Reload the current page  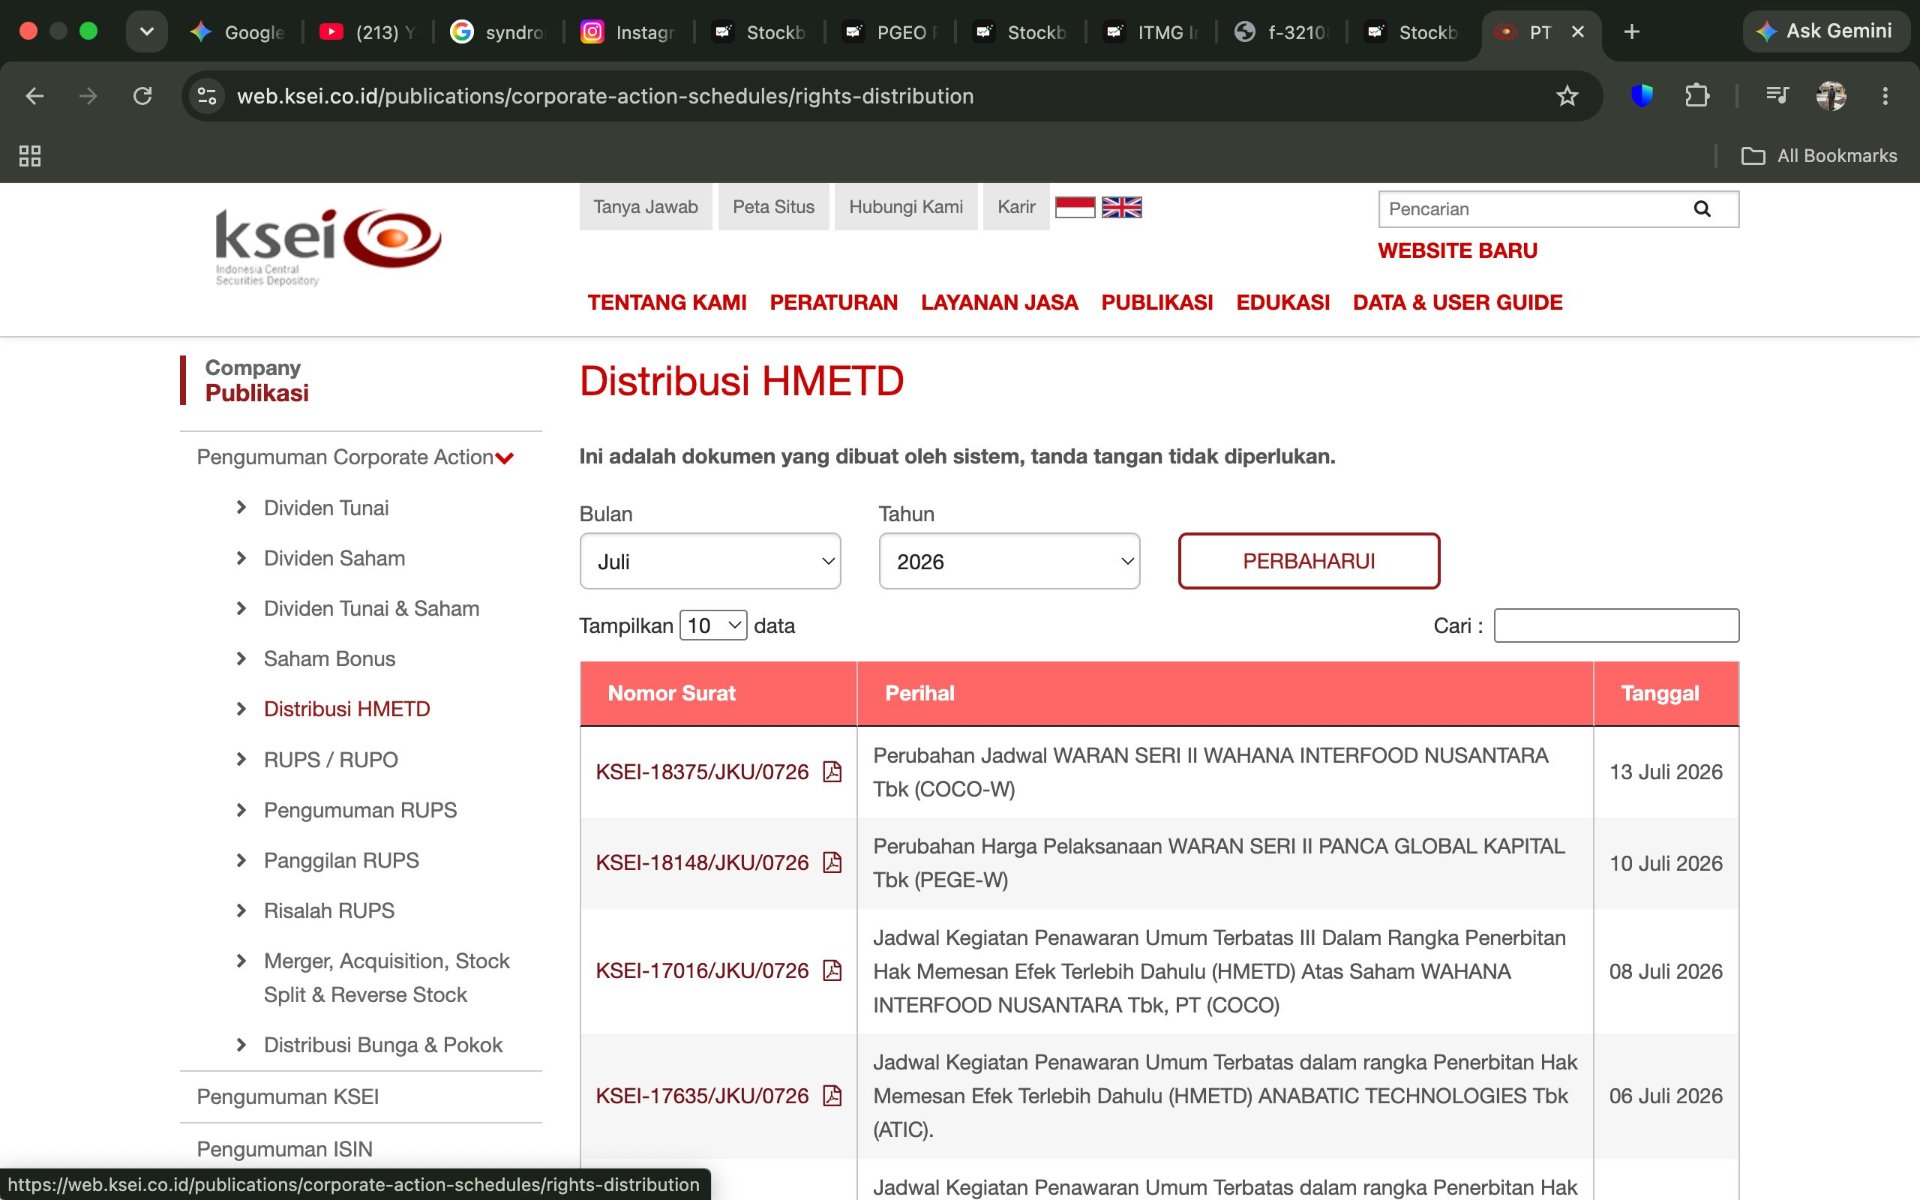tap(143, 96)
